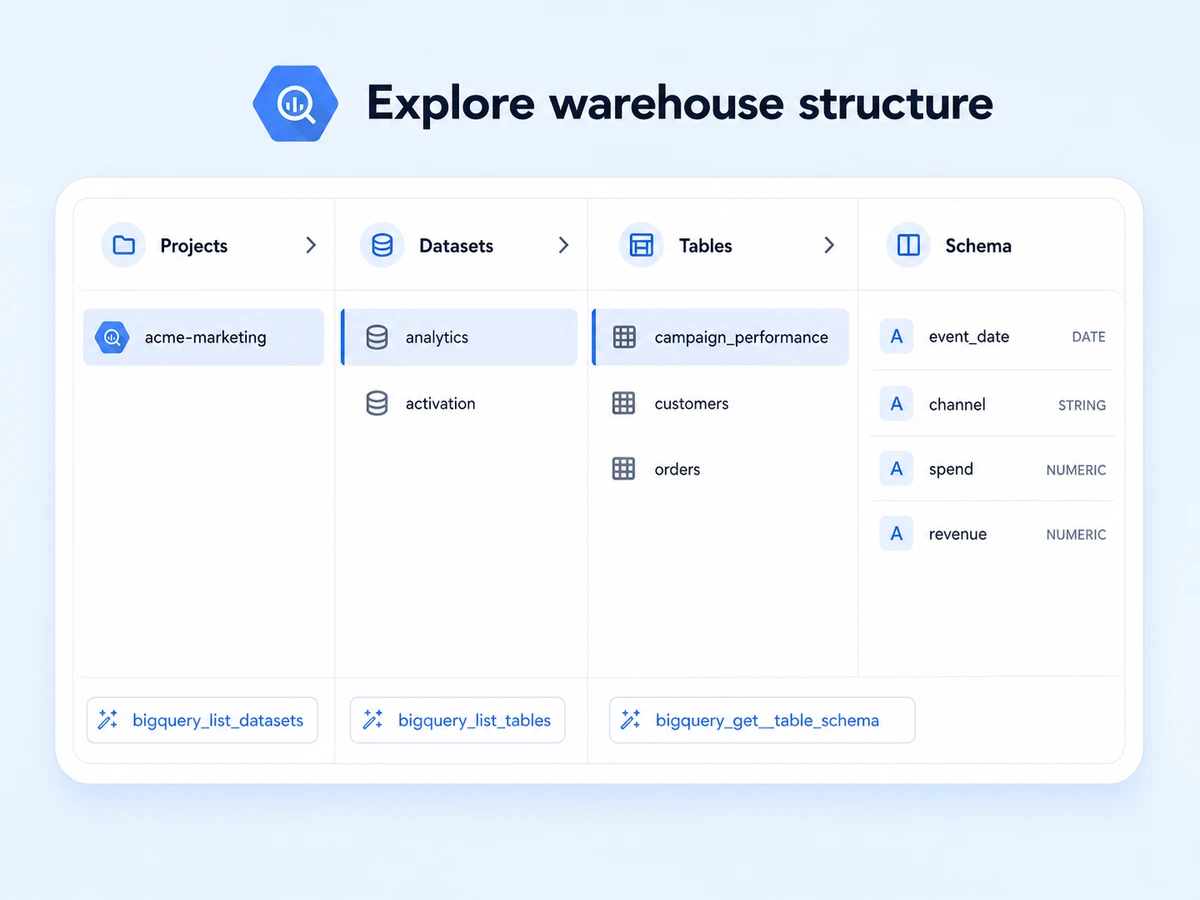Viewport: 1200px width, 900px height.
Task: Expand the chevron next to Projects
Action: point(311,245)
